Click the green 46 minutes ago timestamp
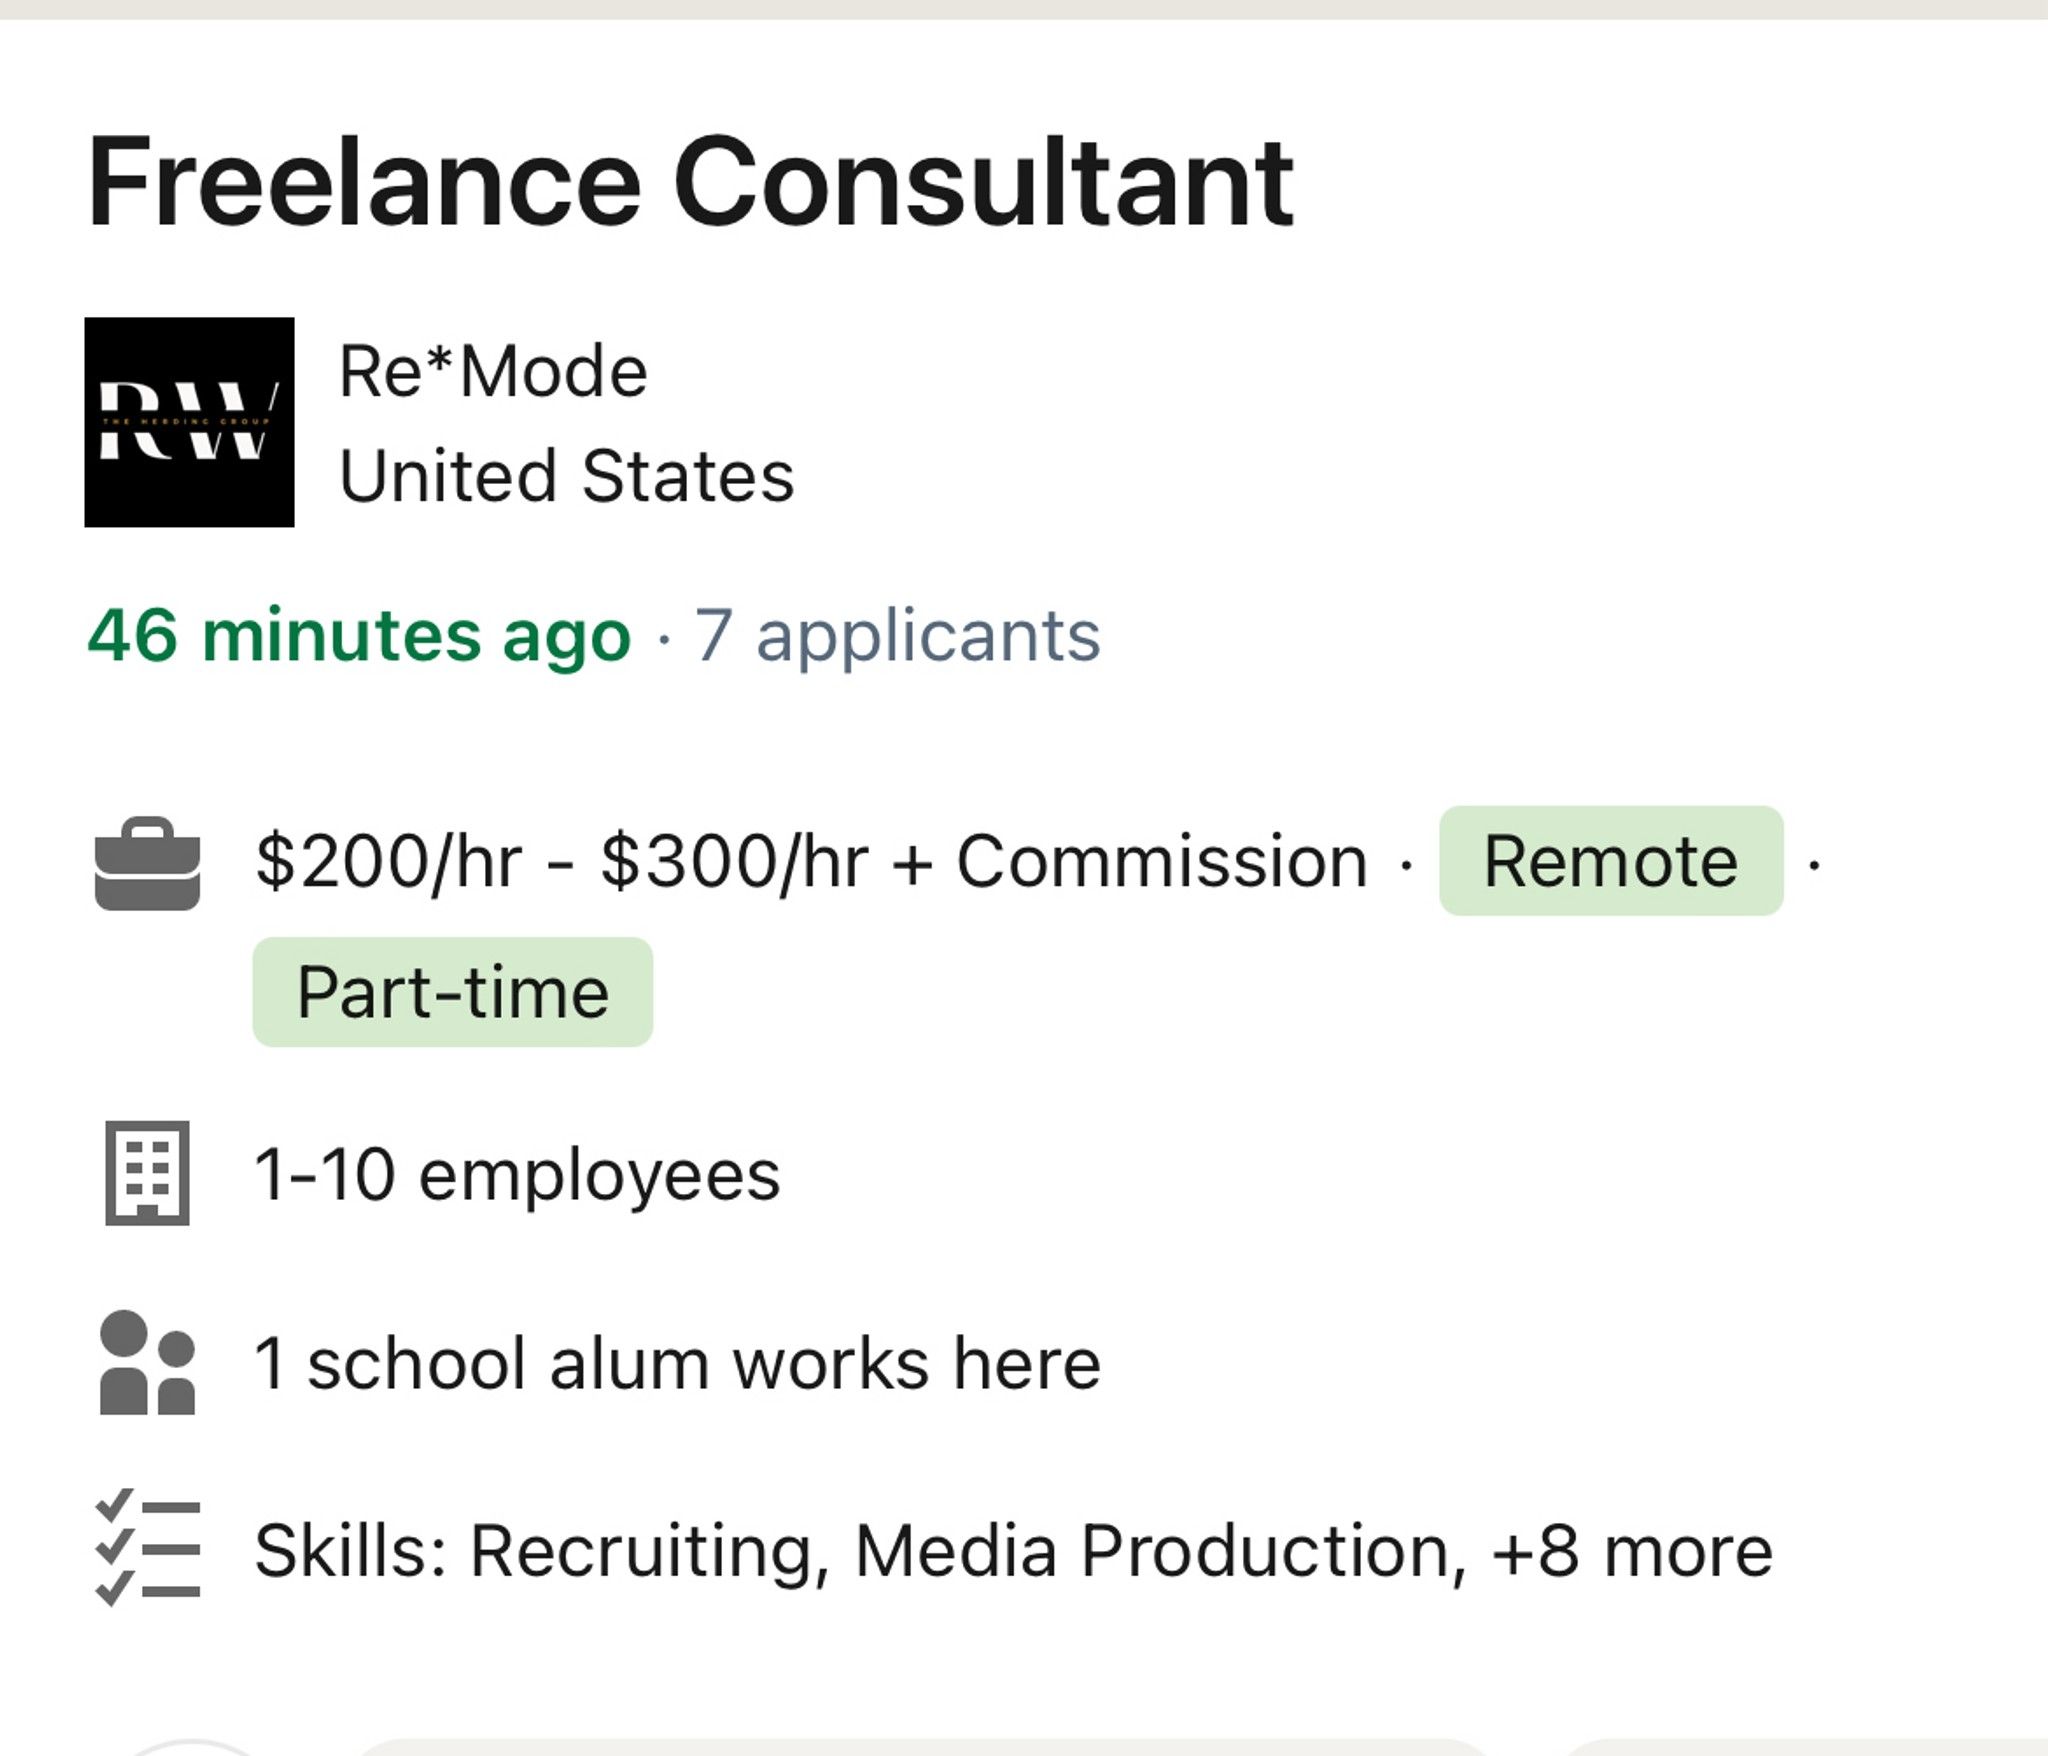 (x=359, y=636)
